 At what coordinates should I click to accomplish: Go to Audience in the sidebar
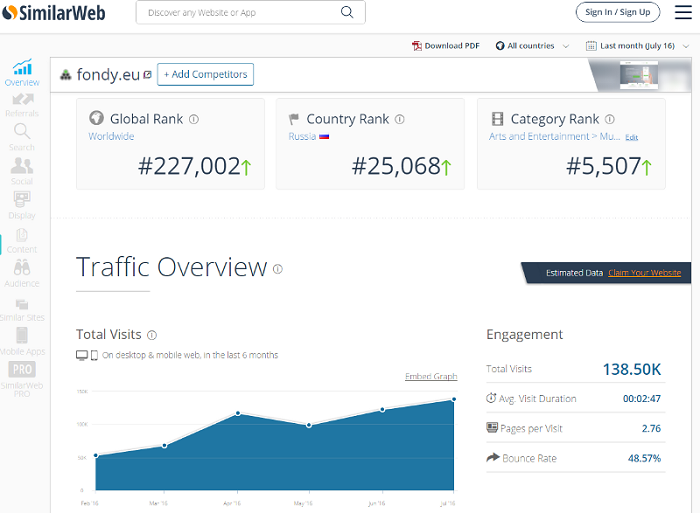(x=22, y=274)
